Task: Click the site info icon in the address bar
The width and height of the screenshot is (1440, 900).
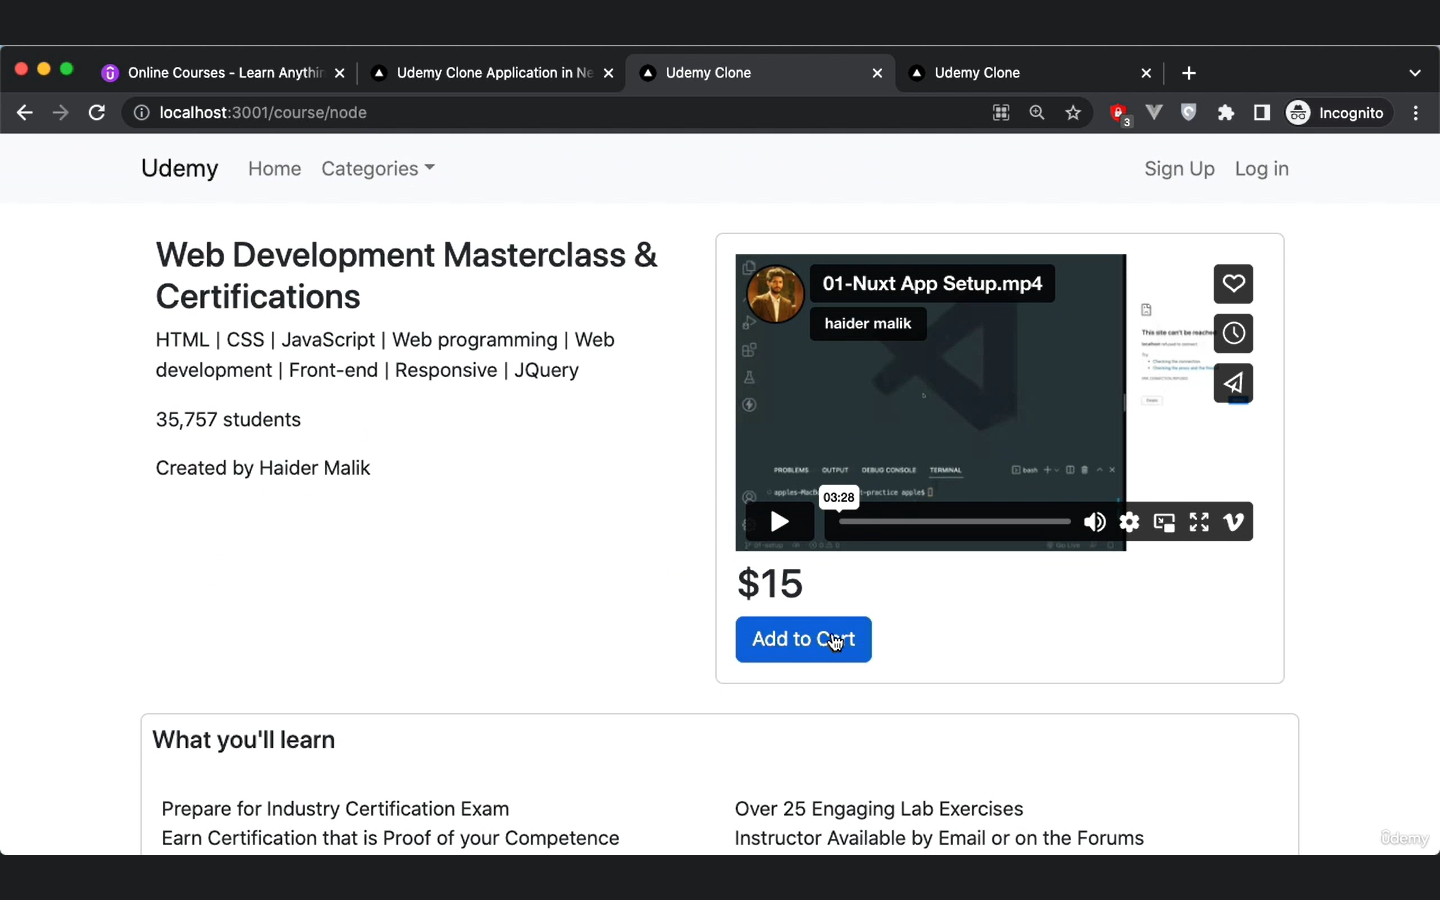Action: click(142, 113)
